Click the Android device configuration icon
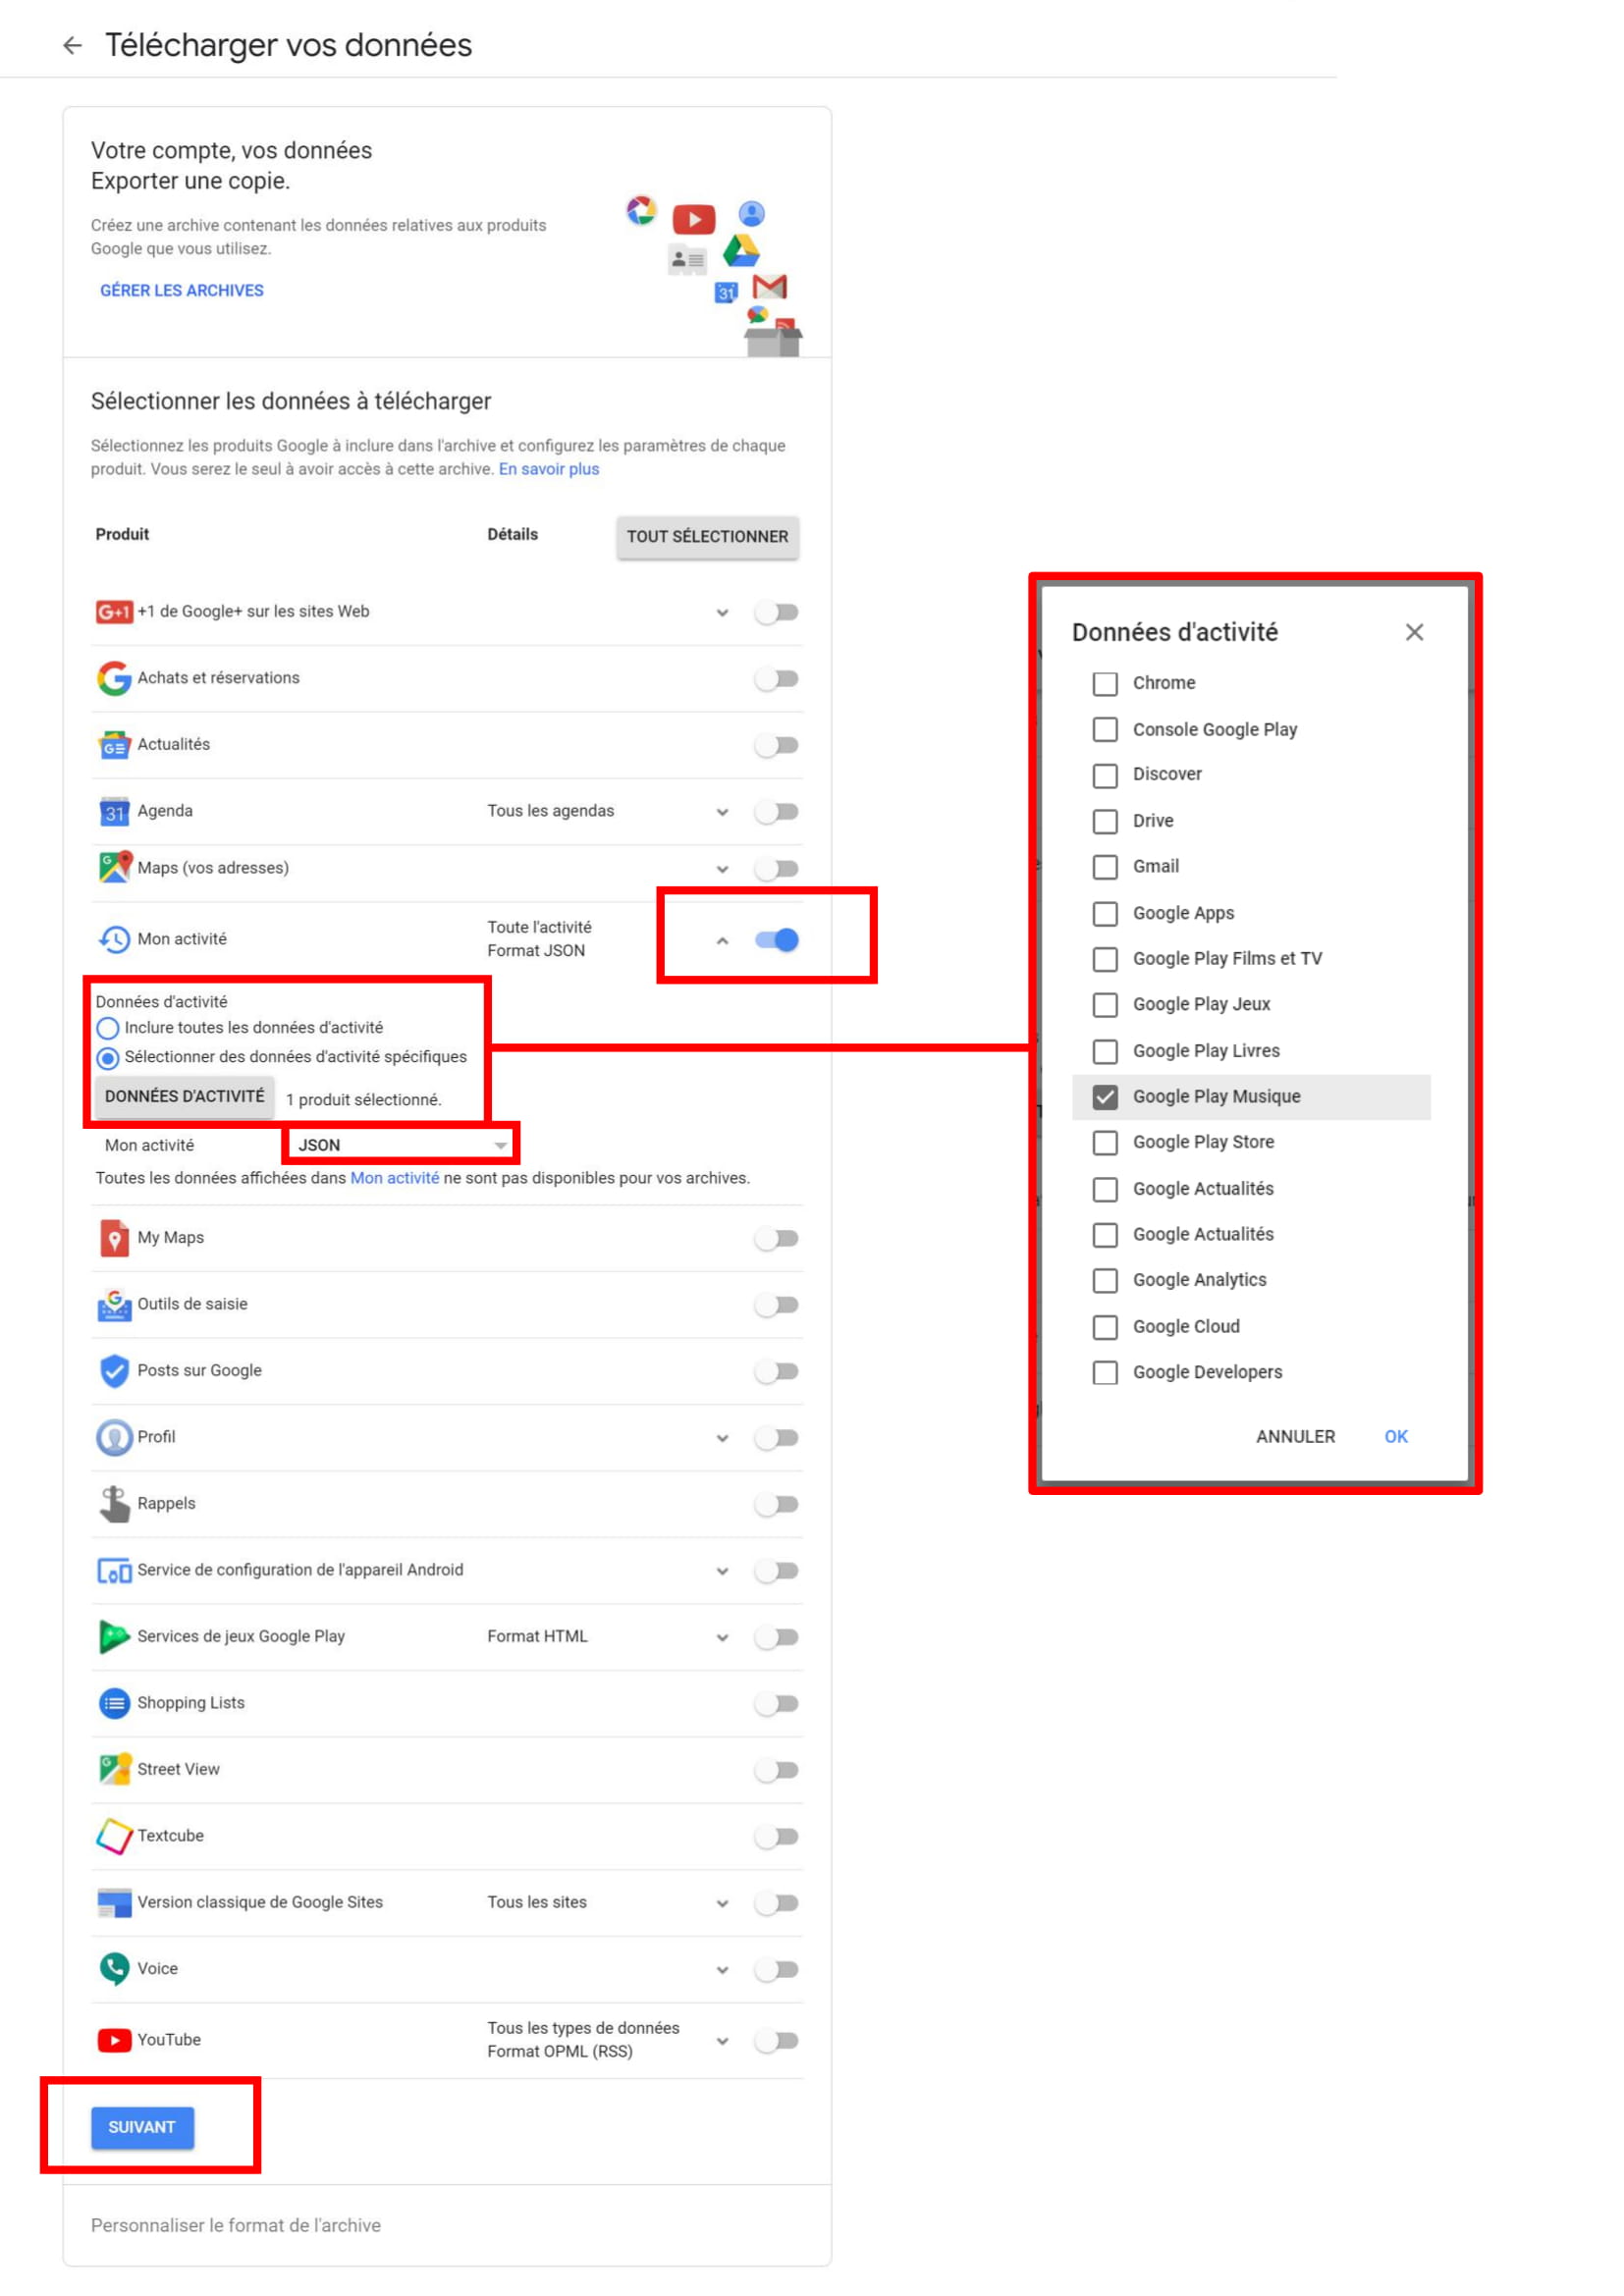This screenshot has height=2296, width=1624. 114,1571
